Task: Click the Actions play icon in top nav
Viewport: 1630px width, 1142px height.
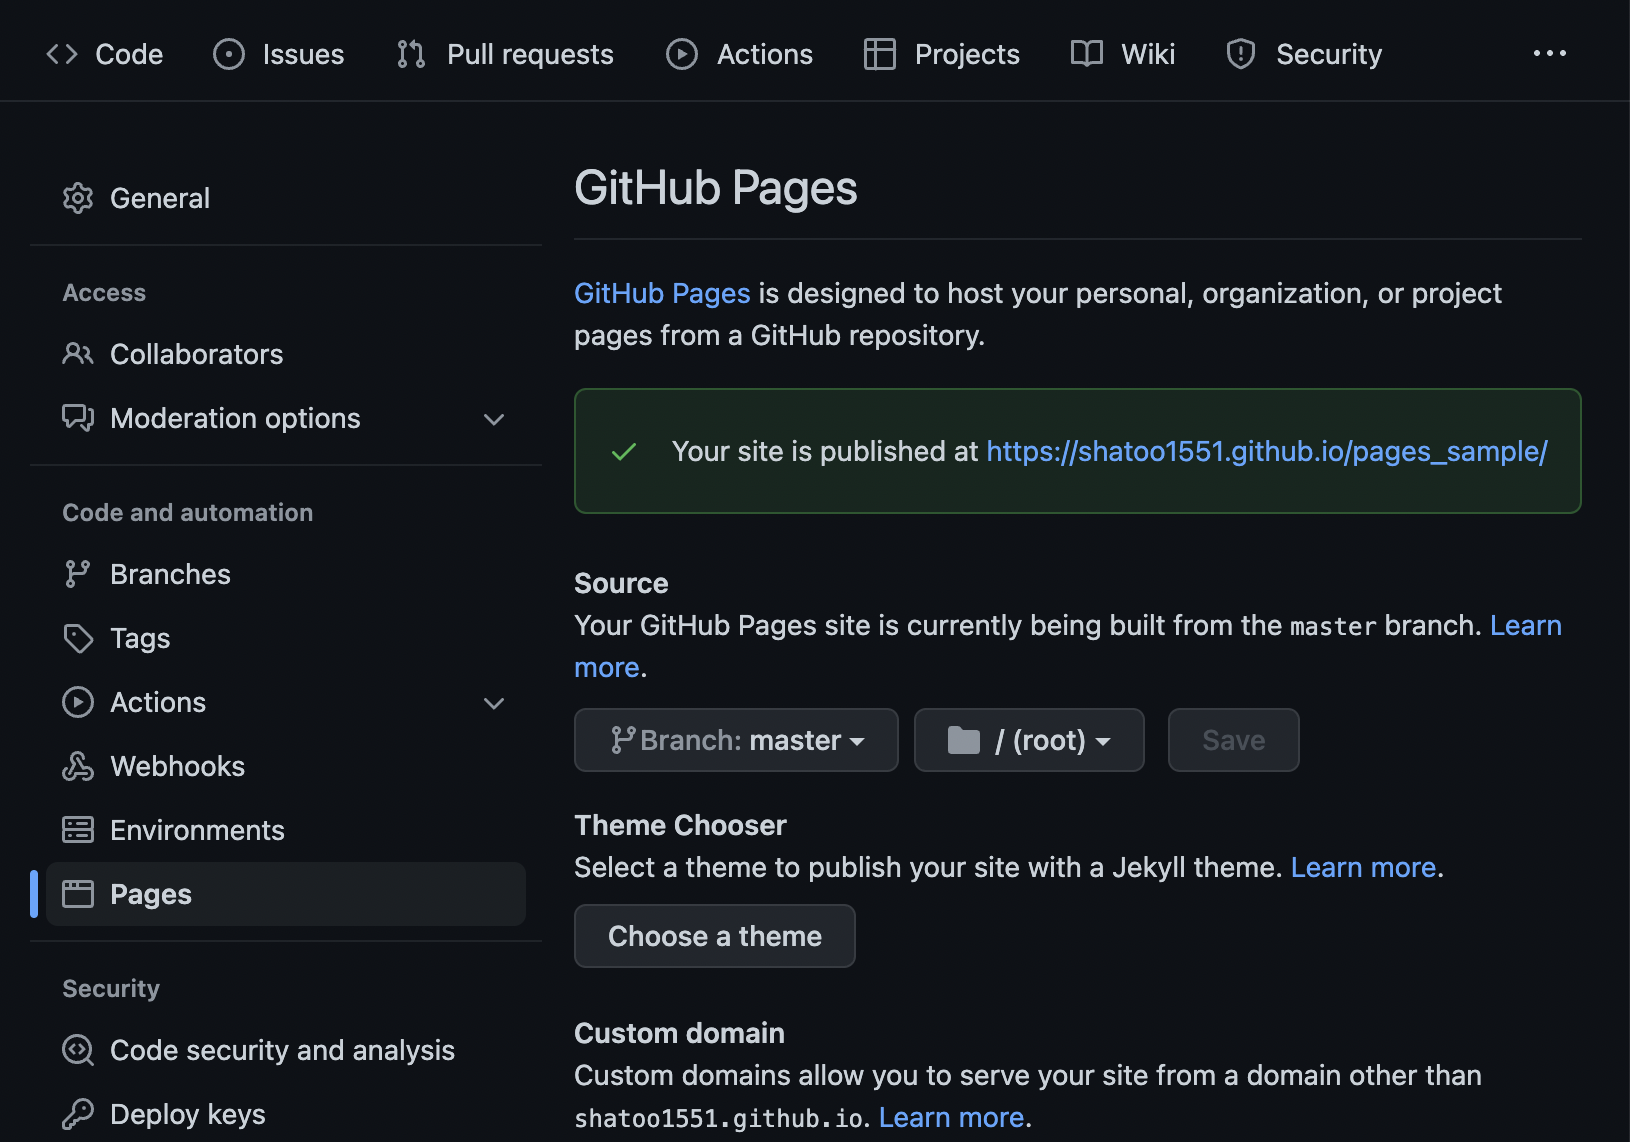Action: click(x=682, y=54)
